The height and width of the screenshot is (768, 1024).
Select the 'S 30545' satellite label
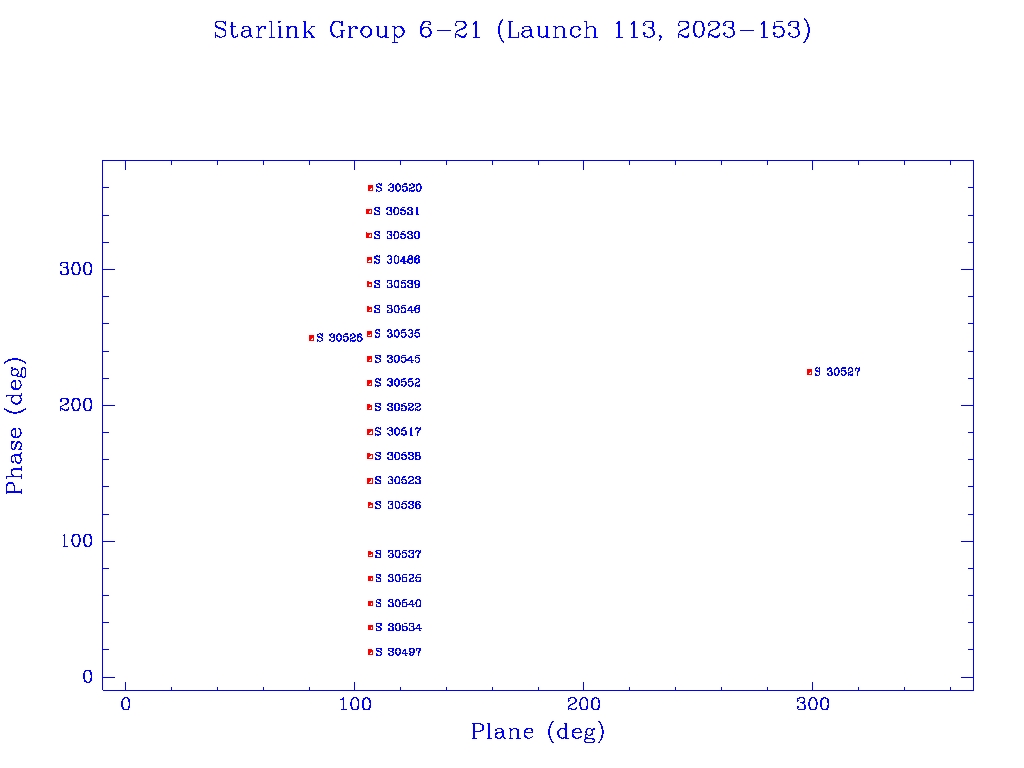click(x=397, y=359)
